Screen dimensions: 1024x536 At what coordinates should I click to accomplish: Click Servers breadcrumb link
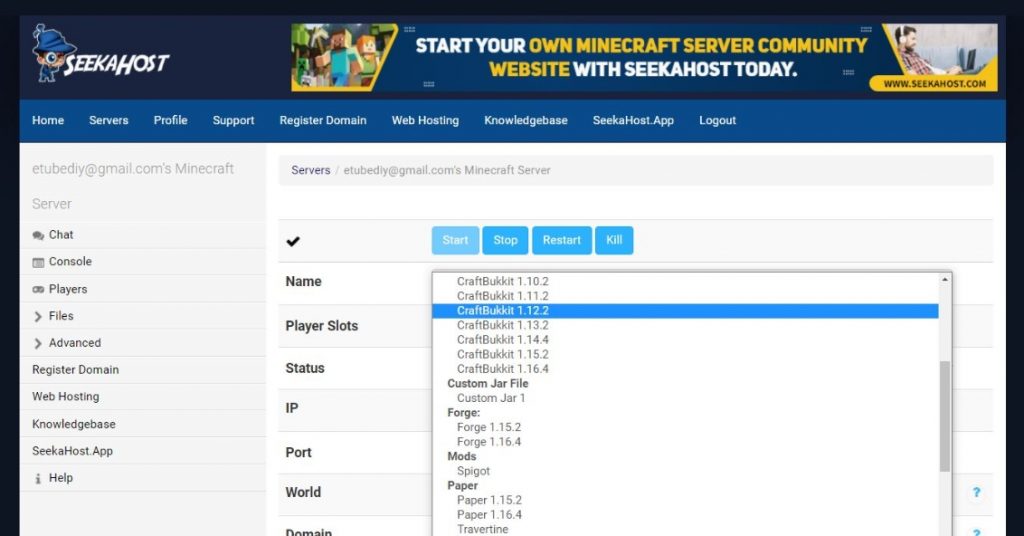click(311, 170)
